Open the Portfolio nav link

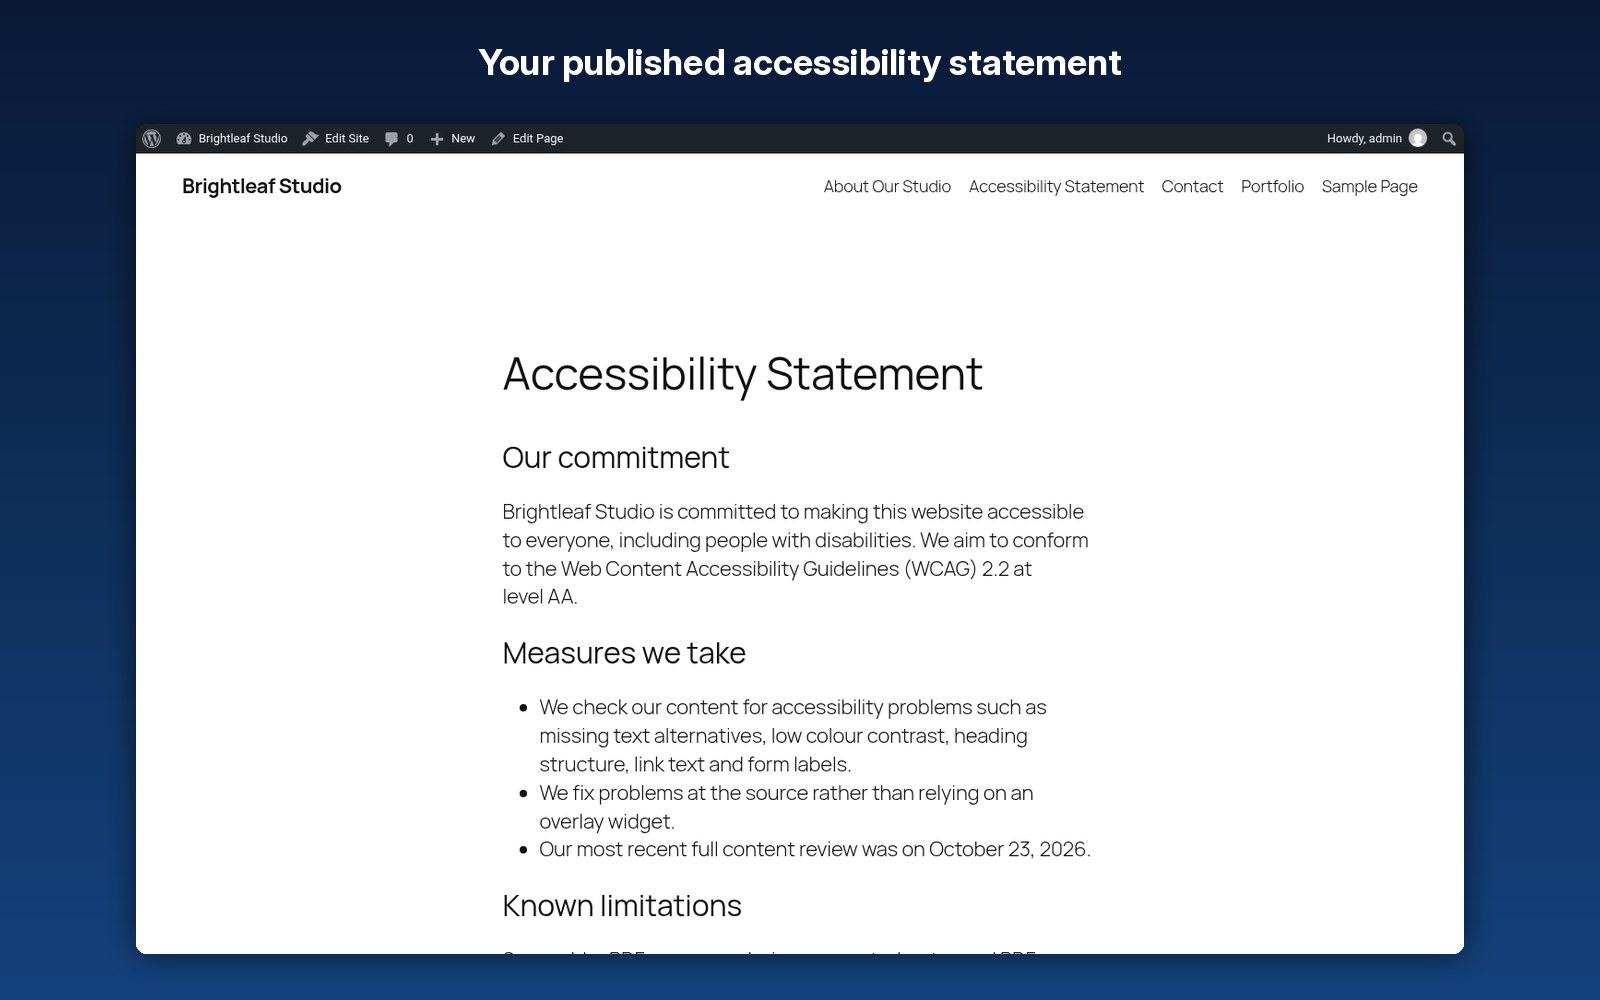coord(1272,186)
